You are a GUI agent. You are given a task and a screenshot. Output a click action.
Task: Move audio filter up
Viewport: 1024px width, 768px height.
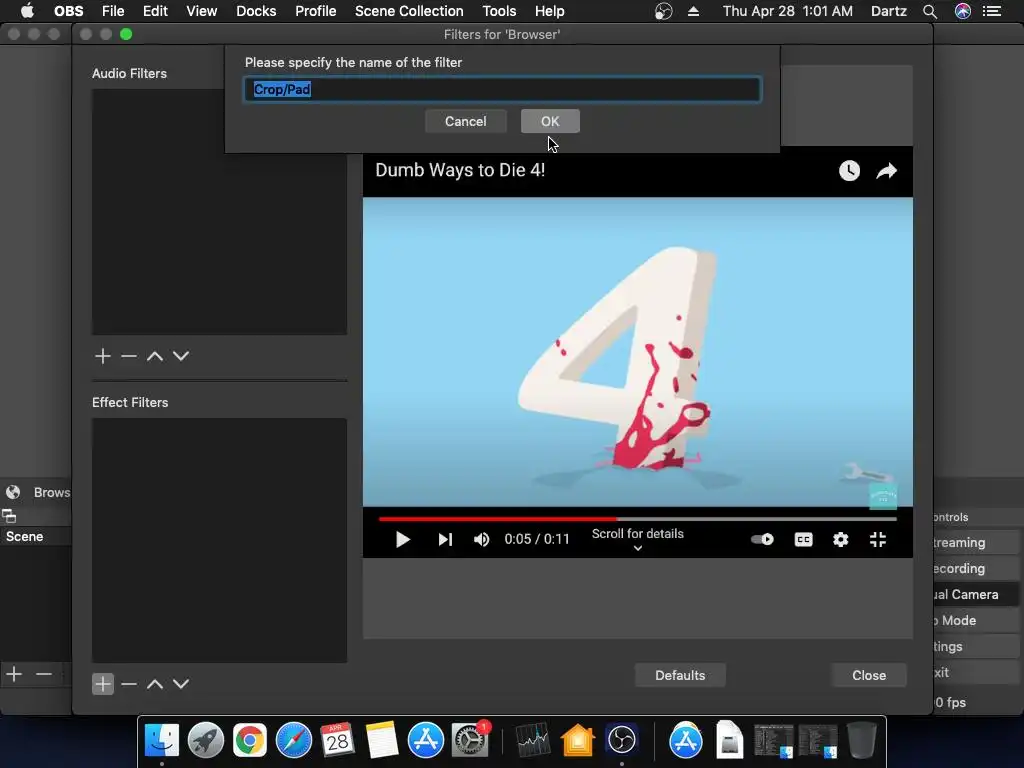click(x=155, y=356)
